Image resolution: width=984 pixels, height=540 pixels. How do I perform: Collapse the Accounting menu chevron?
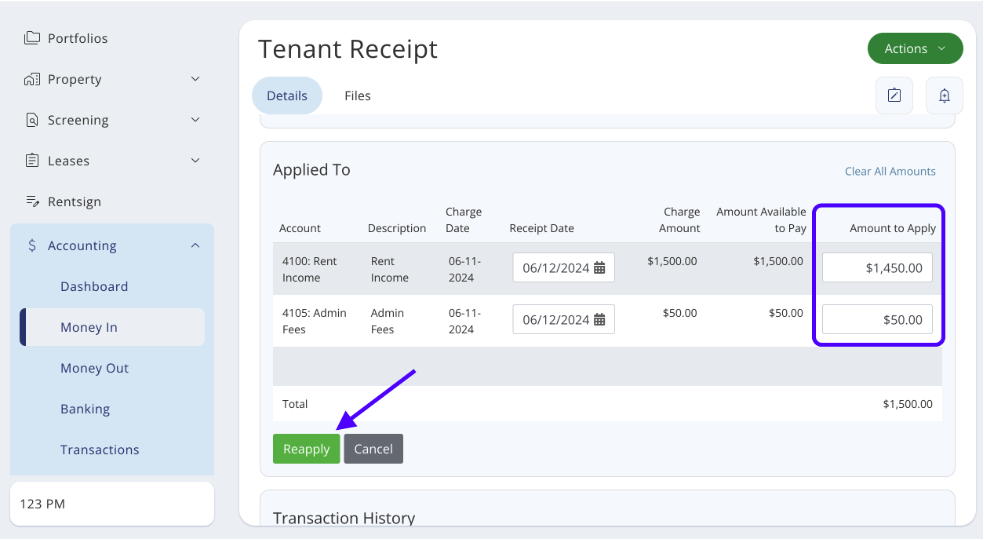pos(195,246)
